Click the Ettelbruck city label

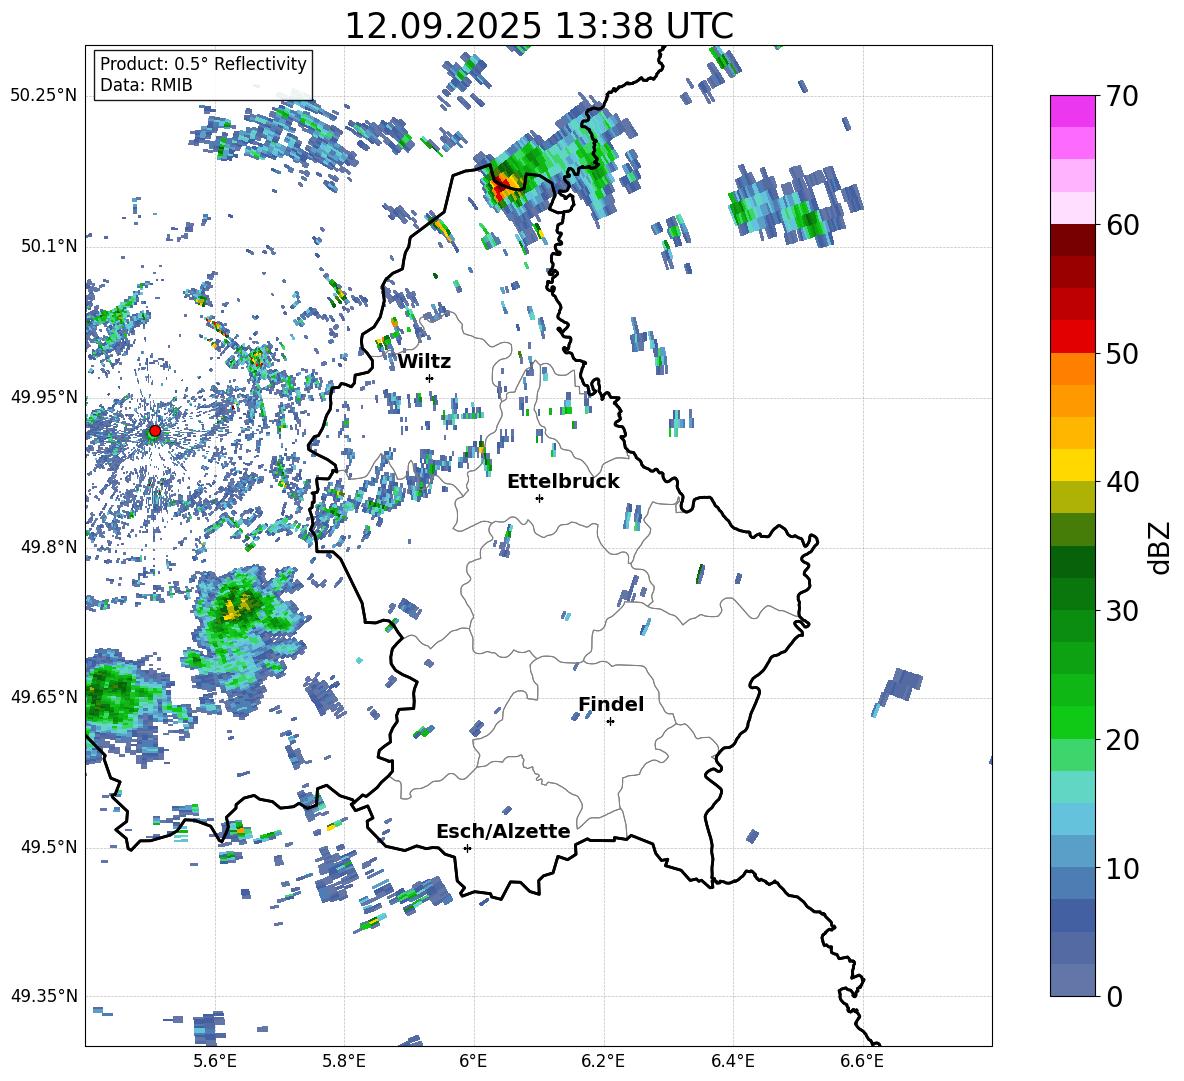pos(563,482)
